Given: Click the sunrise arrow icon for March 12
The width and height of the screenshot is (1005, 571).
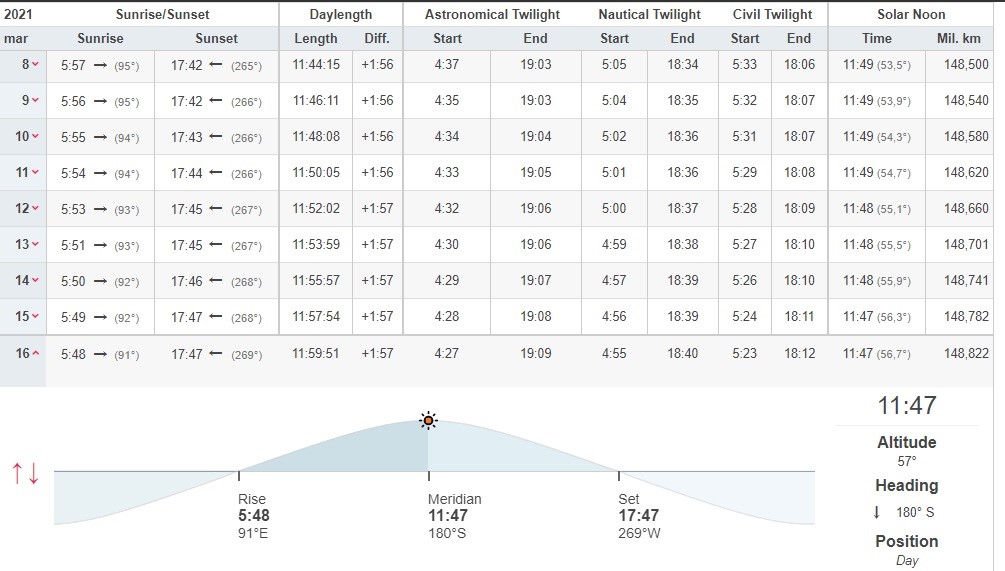Looking at the screenshot, I should pos(99,209).
